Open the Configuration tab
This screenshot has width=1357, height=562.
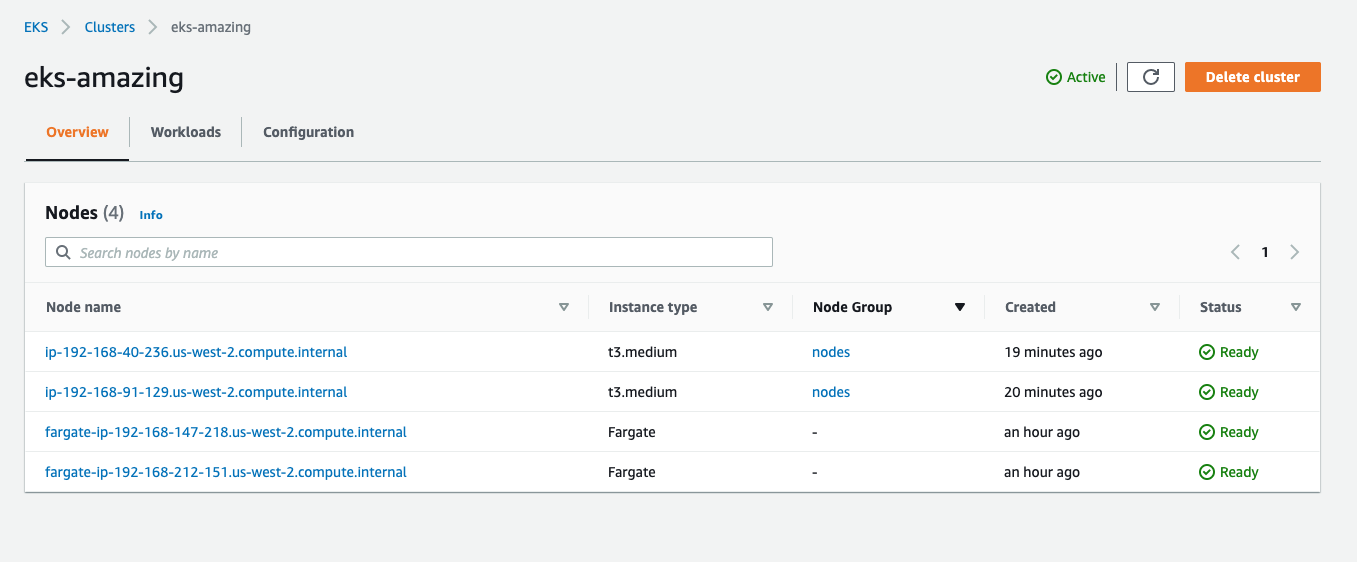308,132
